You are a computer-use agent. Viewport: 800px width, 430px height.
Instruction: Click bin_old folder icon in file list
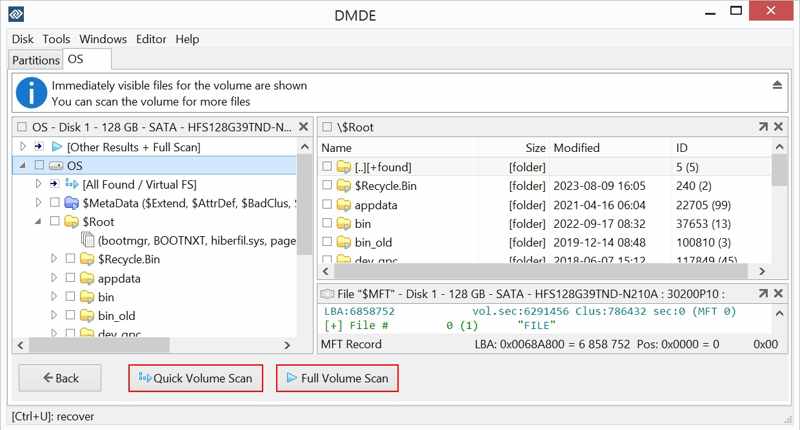(x=344, y=242)
